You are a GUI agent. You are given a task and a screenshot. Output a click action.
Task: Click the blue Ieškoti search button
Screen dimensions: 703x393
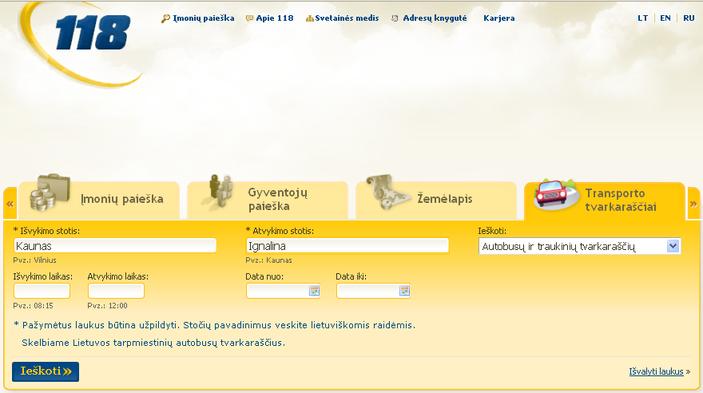(46, 371)
